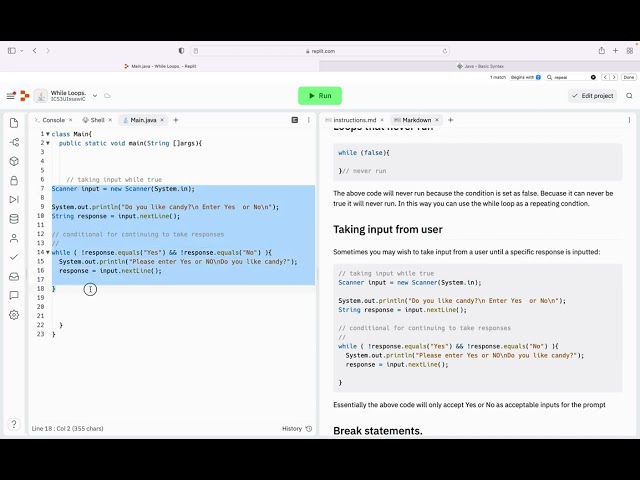This screenshot has width=640, height=480.
Task: Open the Files panel in Replit sidebar
Action: [14, 123]
